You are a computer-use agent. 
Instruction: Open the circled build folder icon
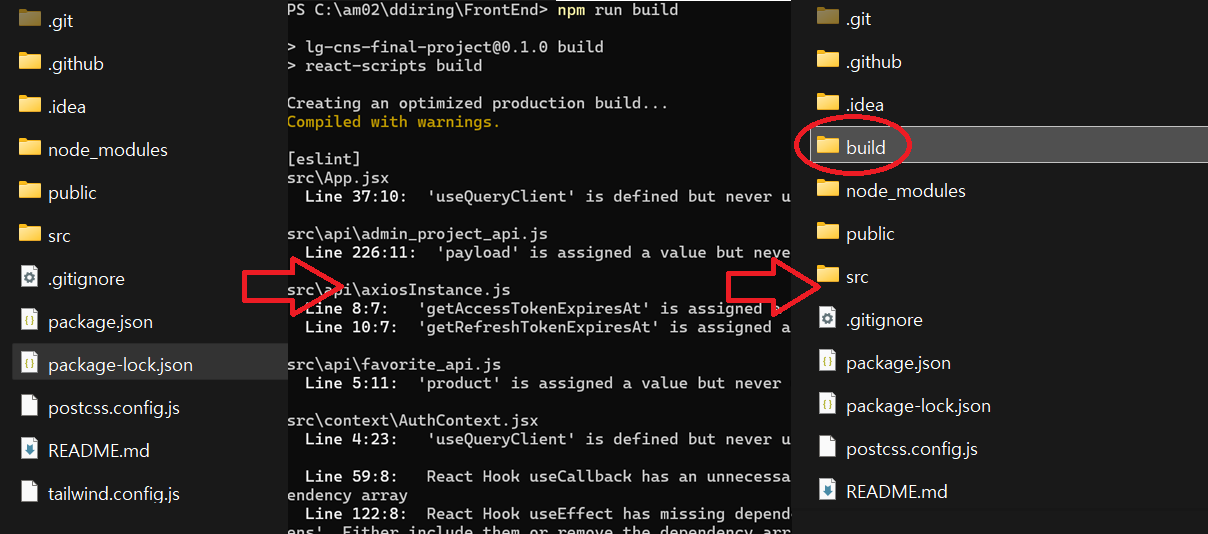pos(827,147)
